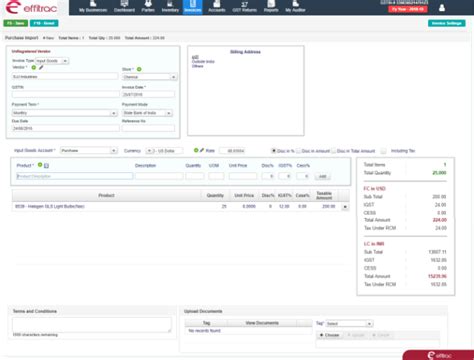Open the Invoice Type dropdown

click(52, 61)
